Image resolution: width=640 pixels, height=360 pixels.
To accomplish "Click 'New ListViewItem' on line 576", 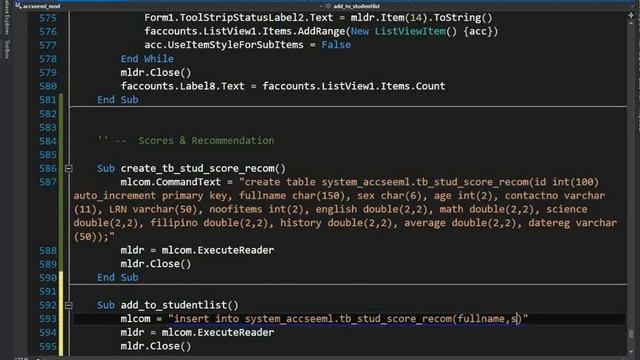I will pos(398,31).
